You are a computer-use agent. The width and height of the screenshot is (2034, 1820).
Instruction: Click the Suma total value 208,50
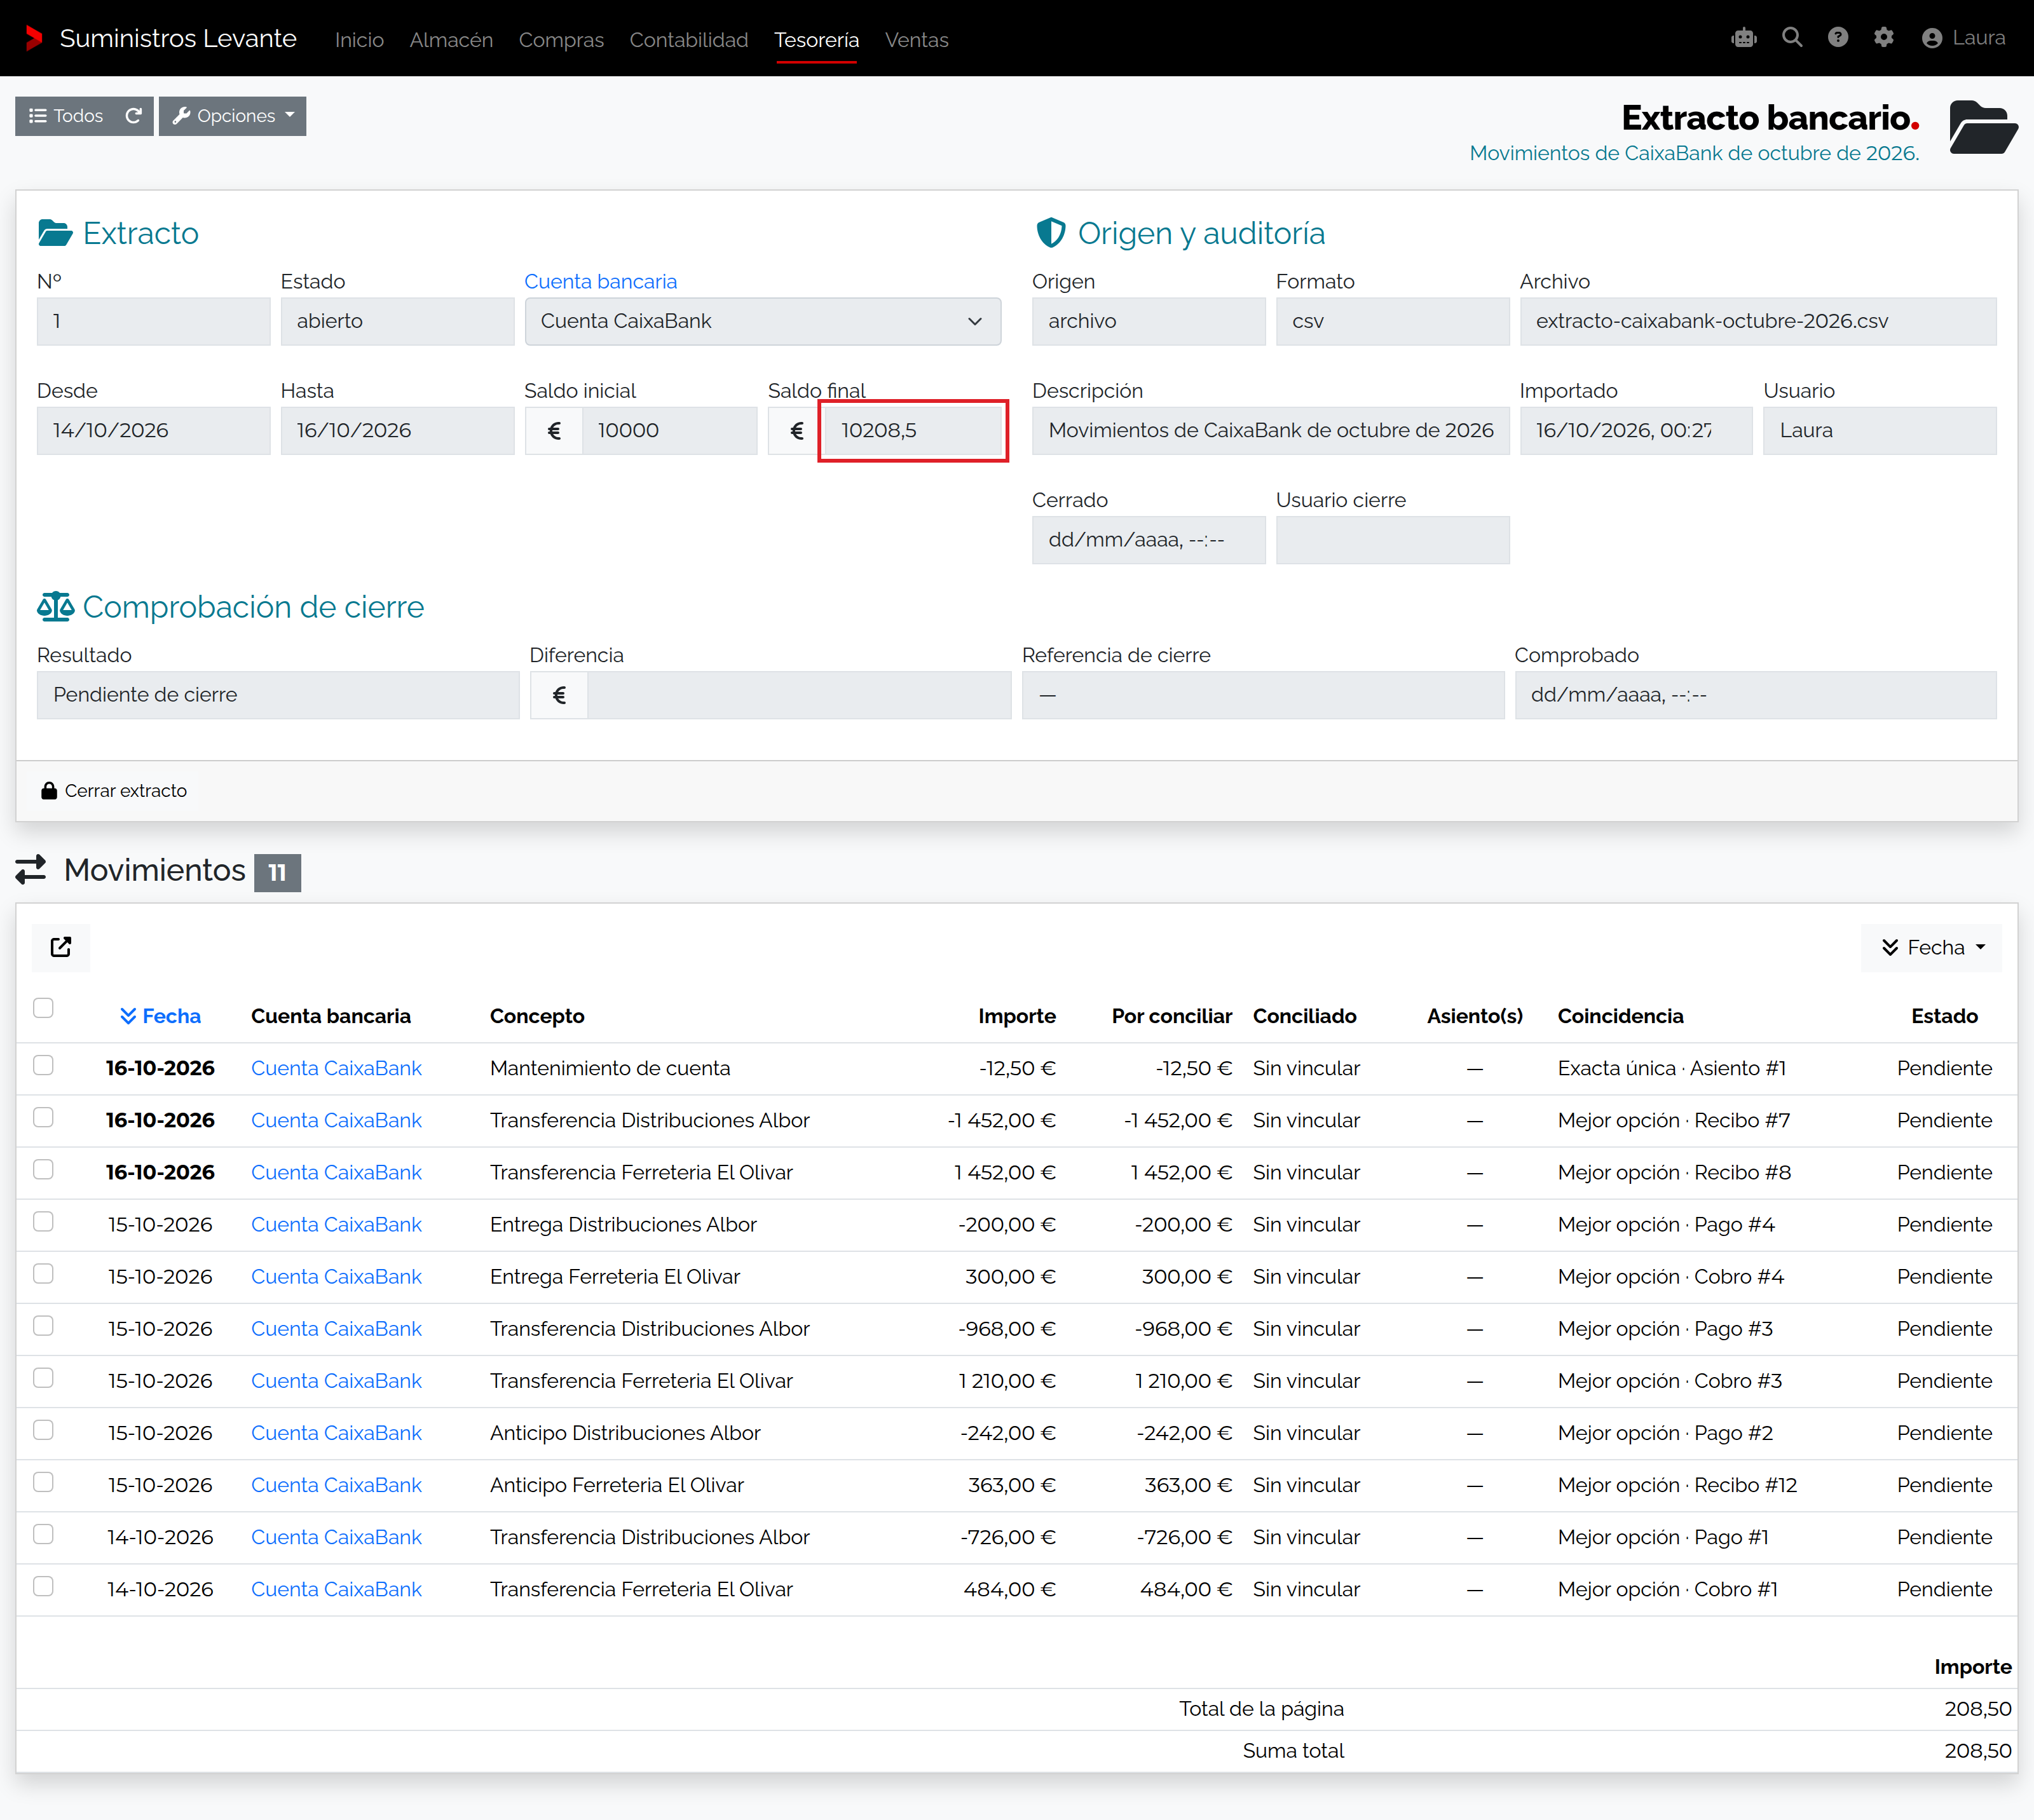click(1977, 1751)
